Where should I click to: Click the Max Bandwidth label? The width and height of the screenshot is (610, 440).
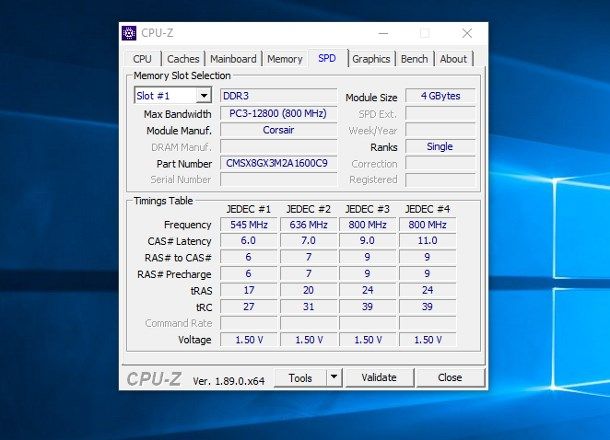coord(177,114)
